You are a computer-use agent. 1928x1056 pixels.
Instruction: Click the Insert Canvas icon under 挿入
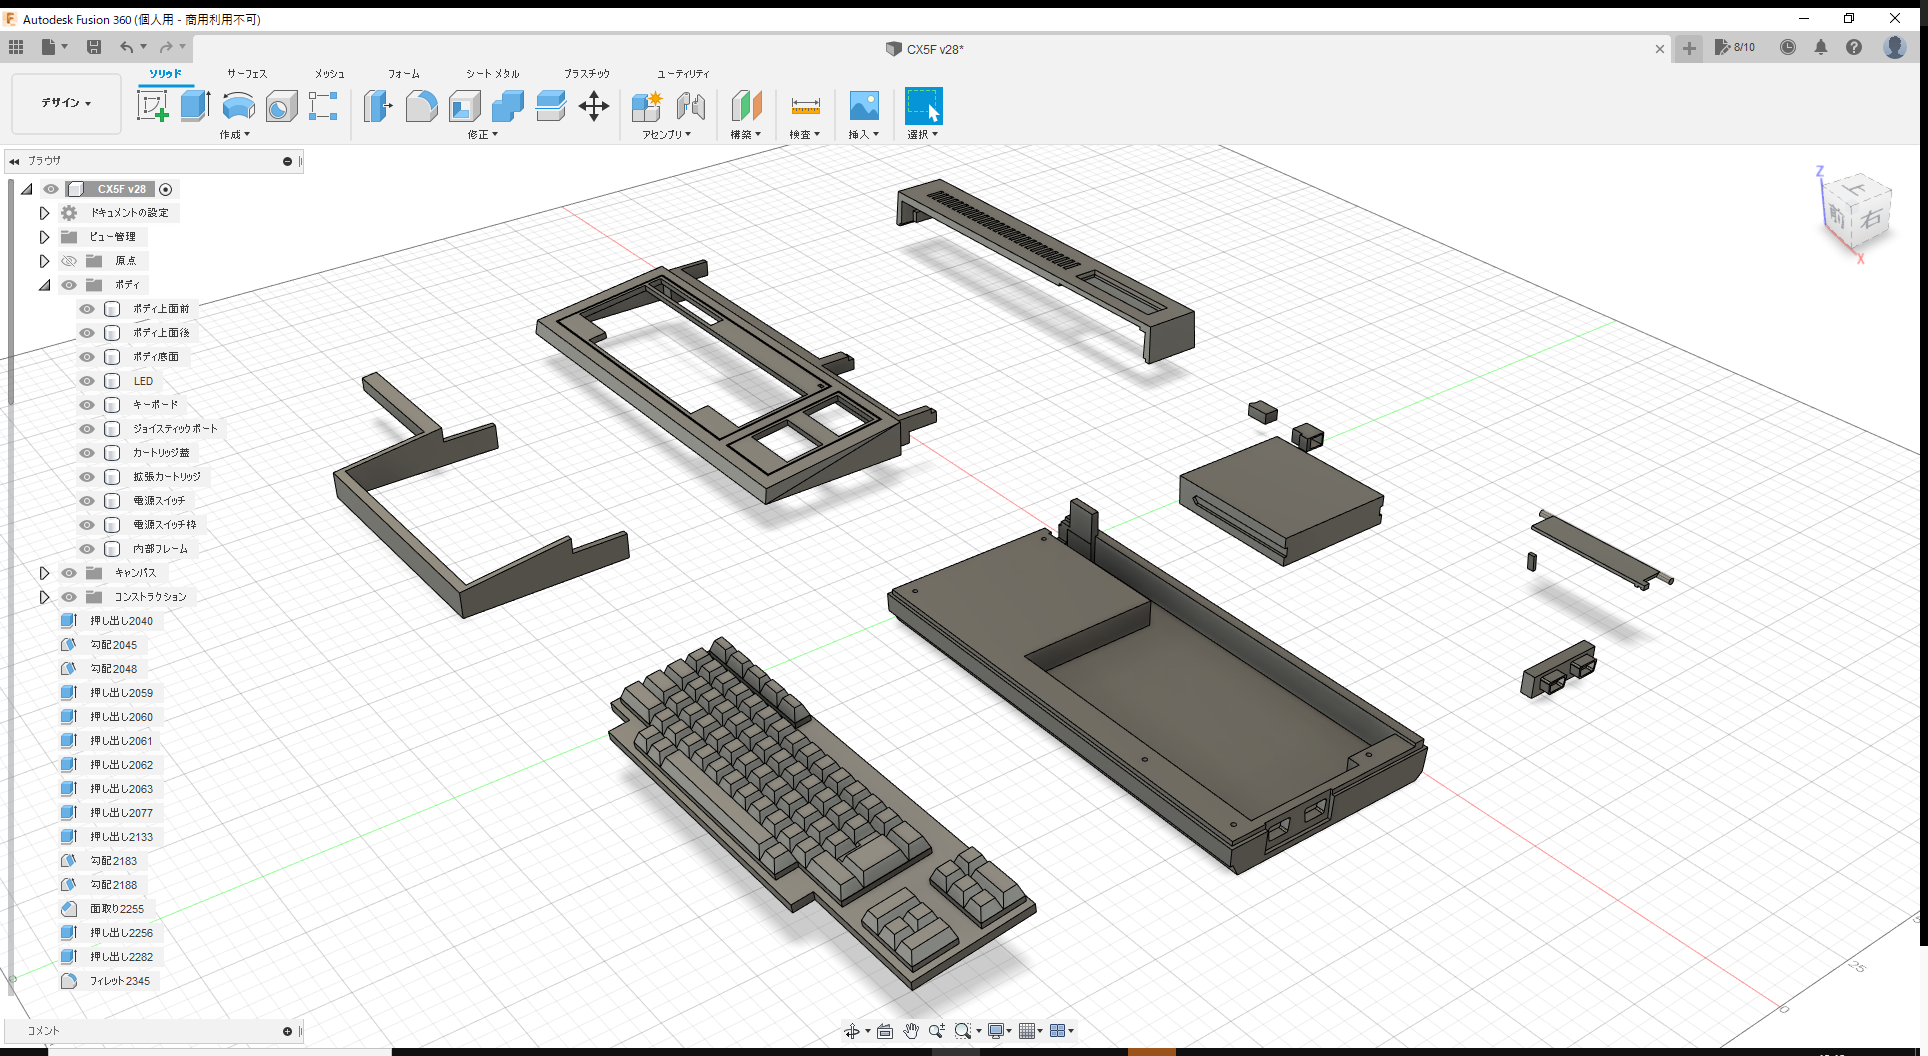[863, 105]
